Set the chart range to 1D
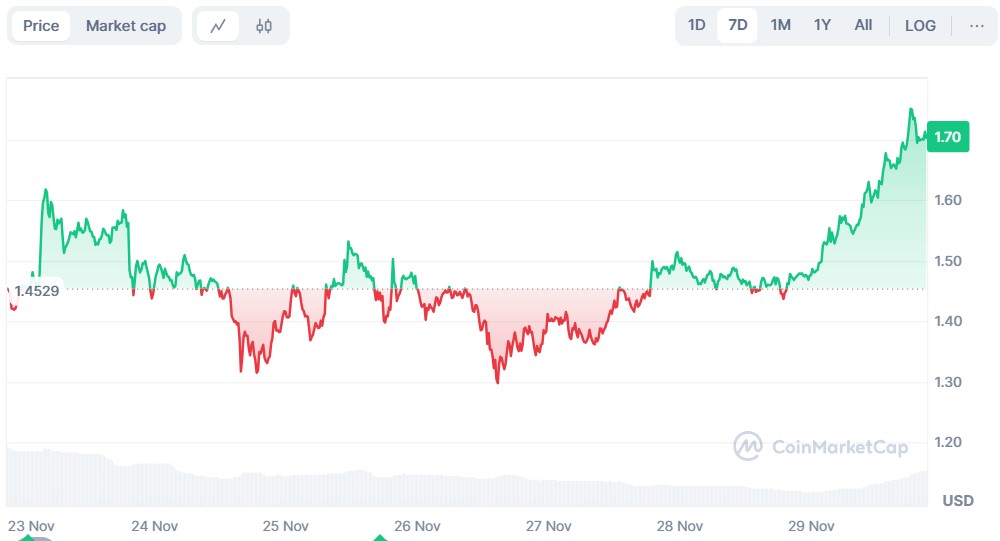Screen dimensions: 1000x541 [697, 26]
